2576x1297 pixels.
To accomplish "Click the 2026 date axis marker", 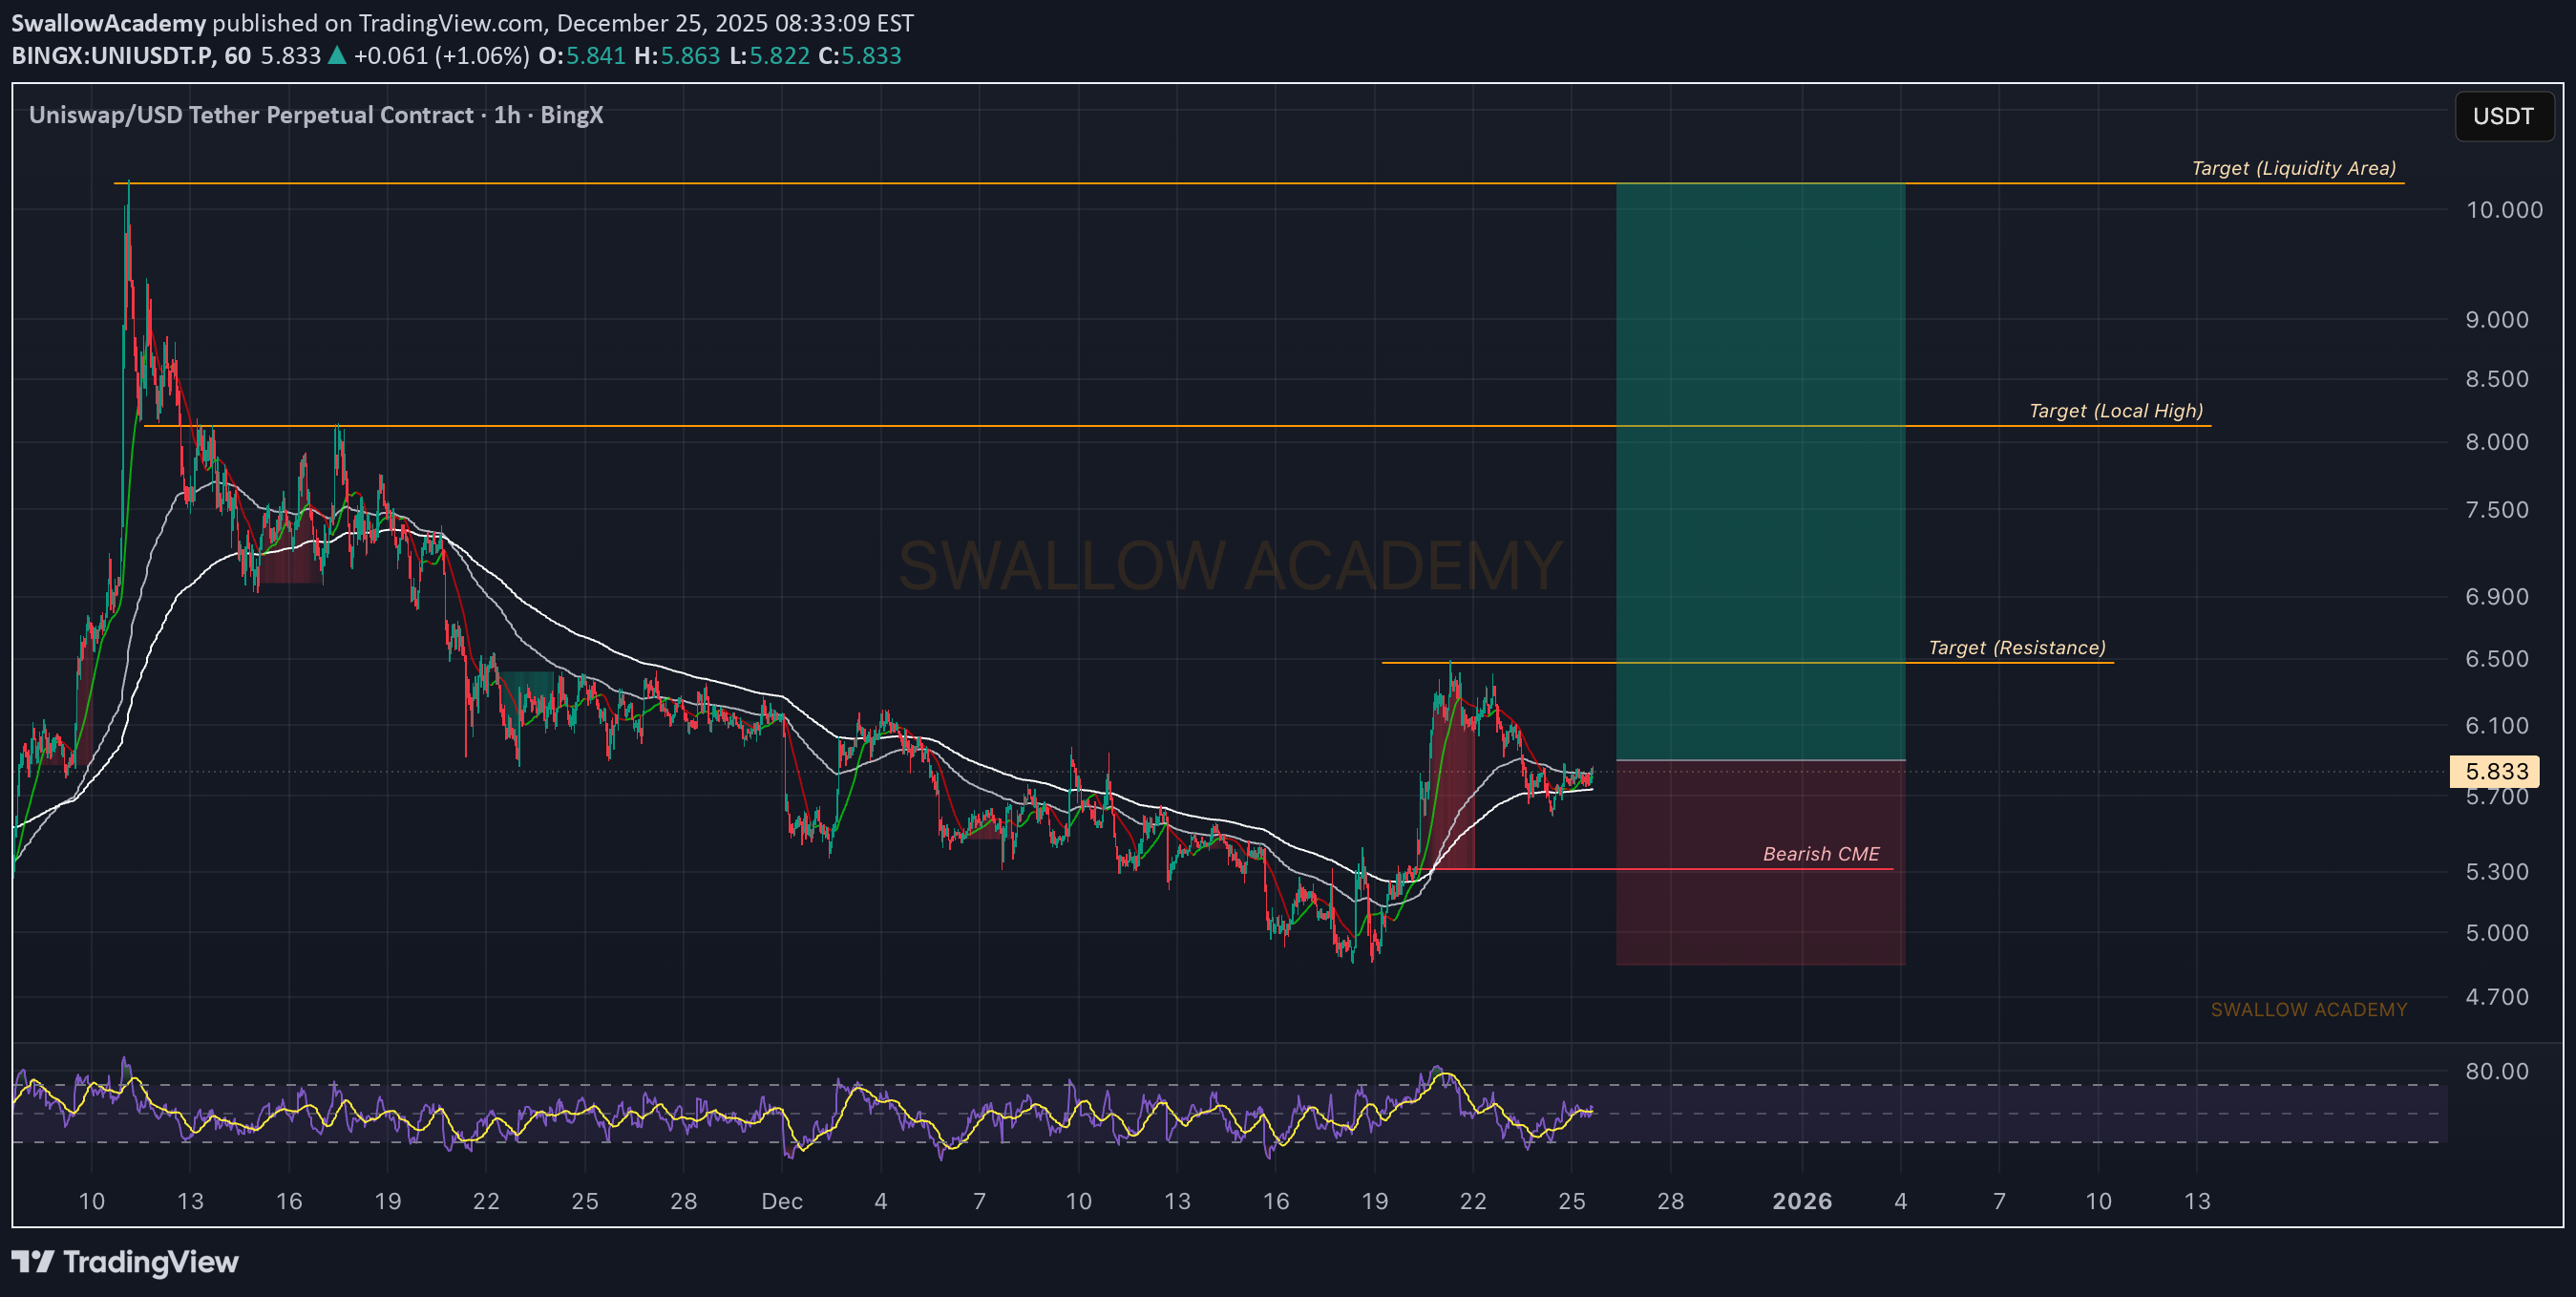I will point(1802,1201).
